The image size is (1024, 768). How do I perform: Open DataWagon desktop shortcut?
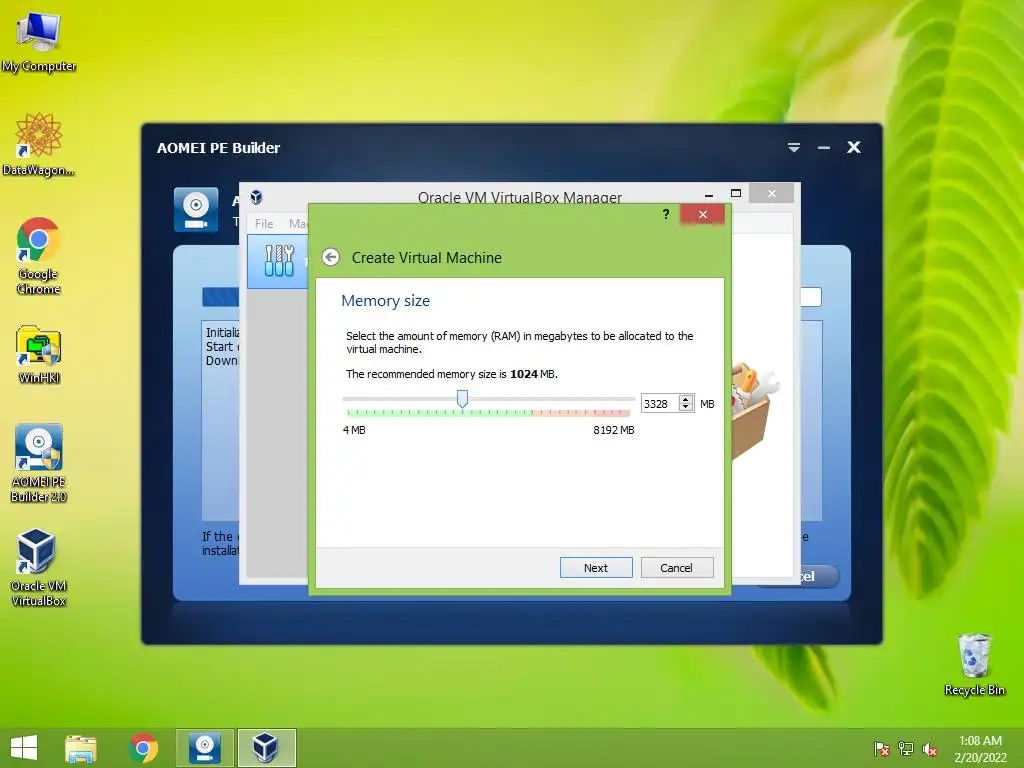point(38,144)
